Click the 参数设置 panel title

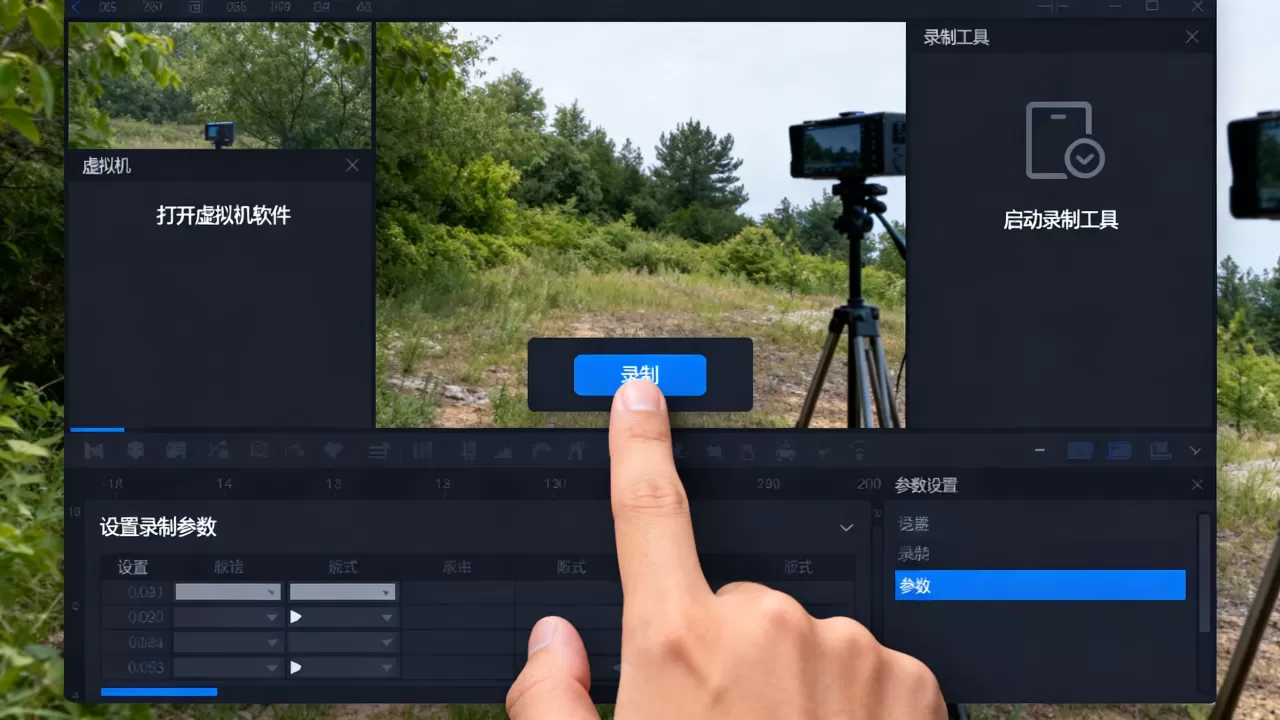(x=926, y=485)
